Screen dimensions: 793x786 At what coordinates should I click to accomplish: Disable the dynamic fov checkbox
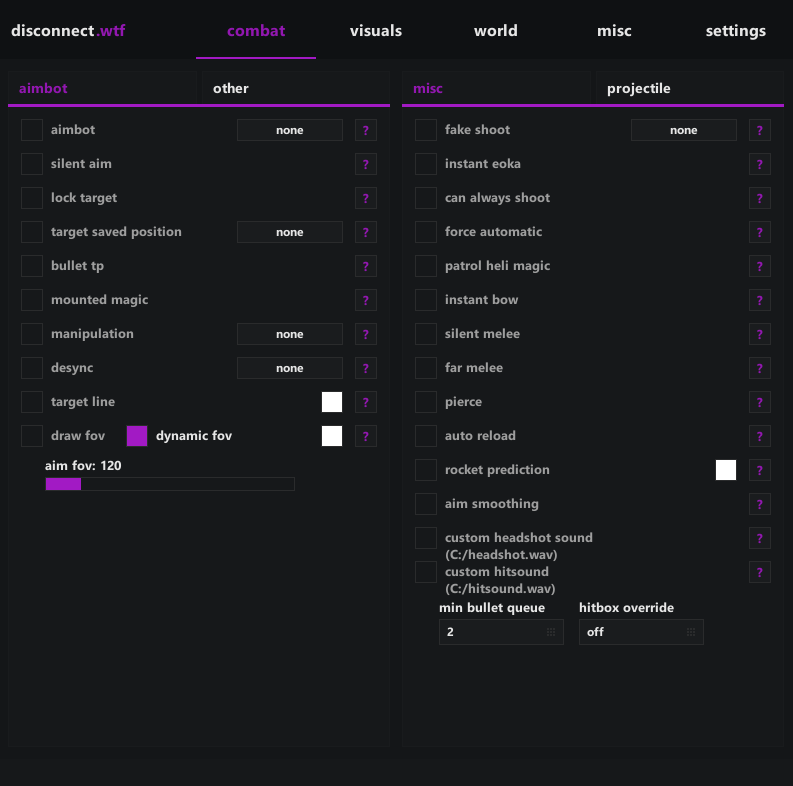[137, 436]
